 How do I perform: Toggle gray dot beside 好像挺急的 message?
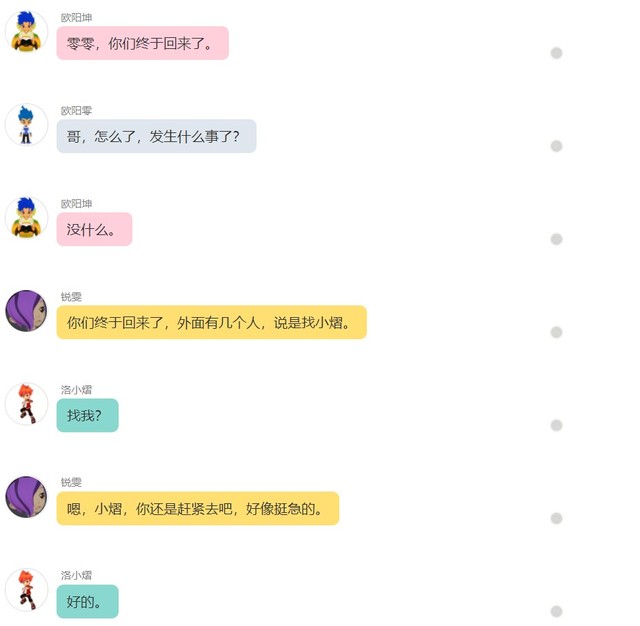[556, 518]
